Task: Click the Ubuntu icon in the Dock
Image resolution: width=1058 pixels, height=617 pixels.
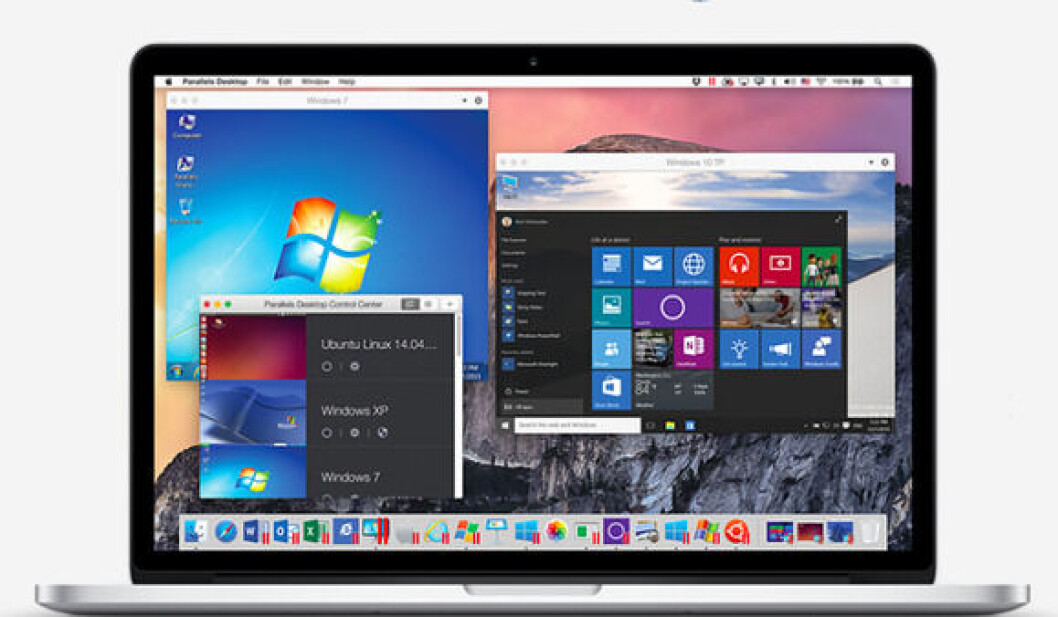Action: pos(735,532)
